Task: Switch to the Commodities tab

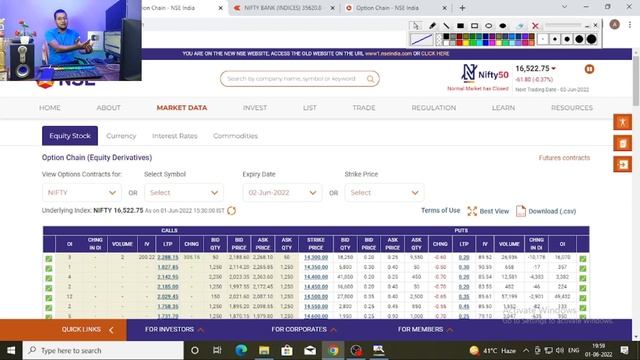Action: point(236,136)
